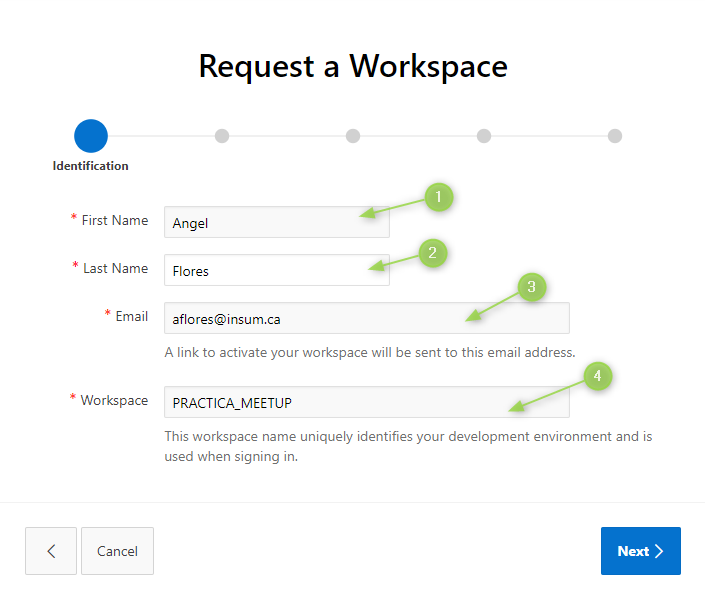705x598 pixels.
Task: Click the green annotation badge numbered 1
Action: pyautogui.click(x=438, y=197)
